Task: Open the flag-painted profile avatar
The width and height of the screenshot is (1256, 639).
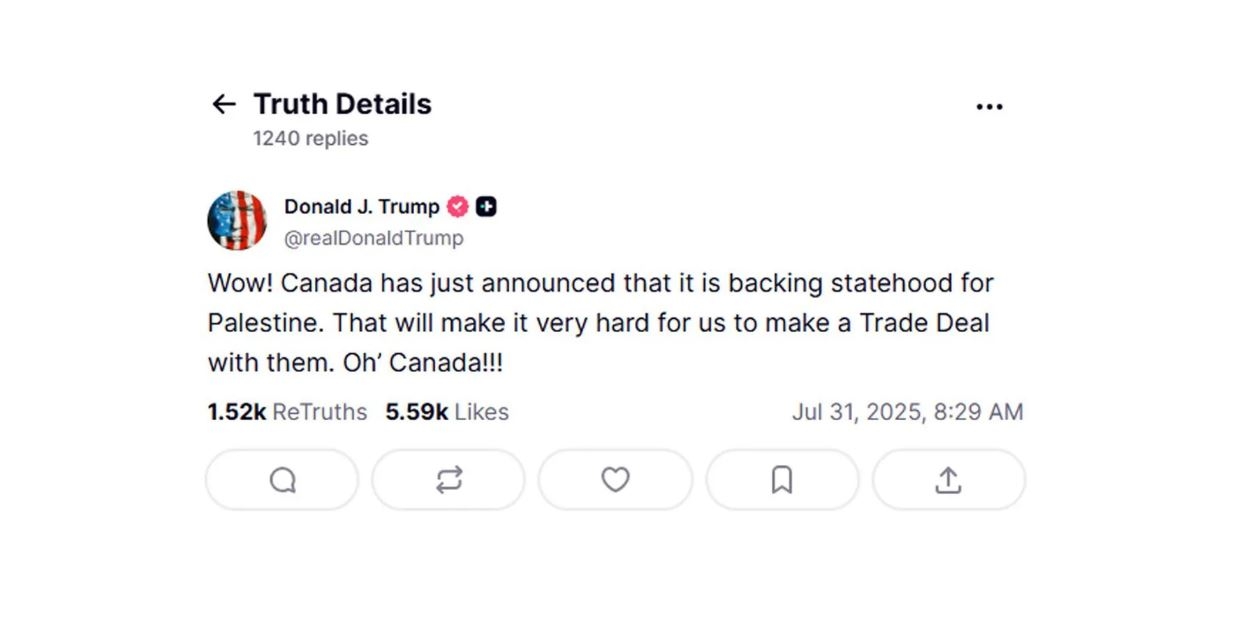Action: (237, 220)
